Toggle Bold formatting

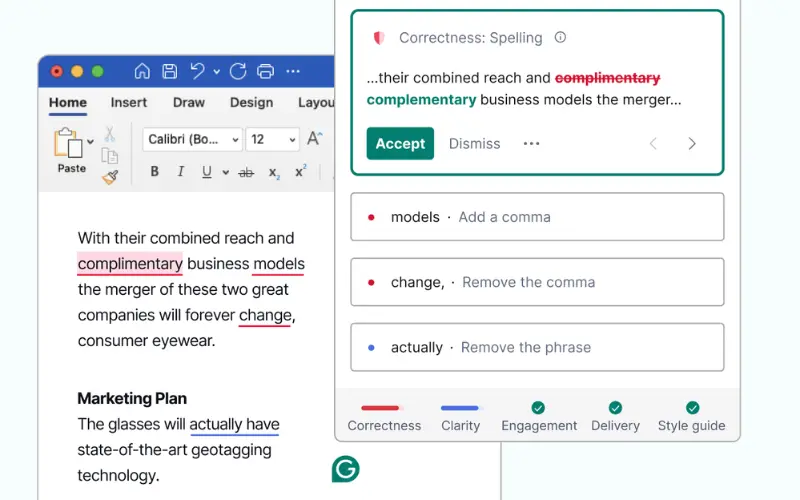[155, 172]
